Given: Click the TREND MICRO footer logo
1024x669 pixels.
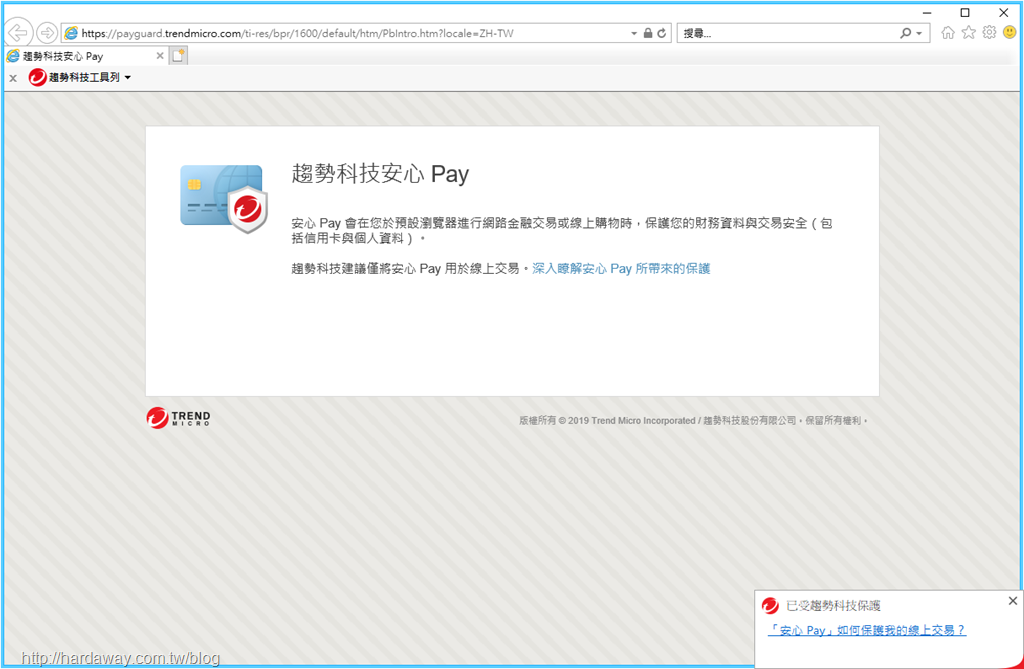Looking at the screenshot, I should (x=178, y=417).
